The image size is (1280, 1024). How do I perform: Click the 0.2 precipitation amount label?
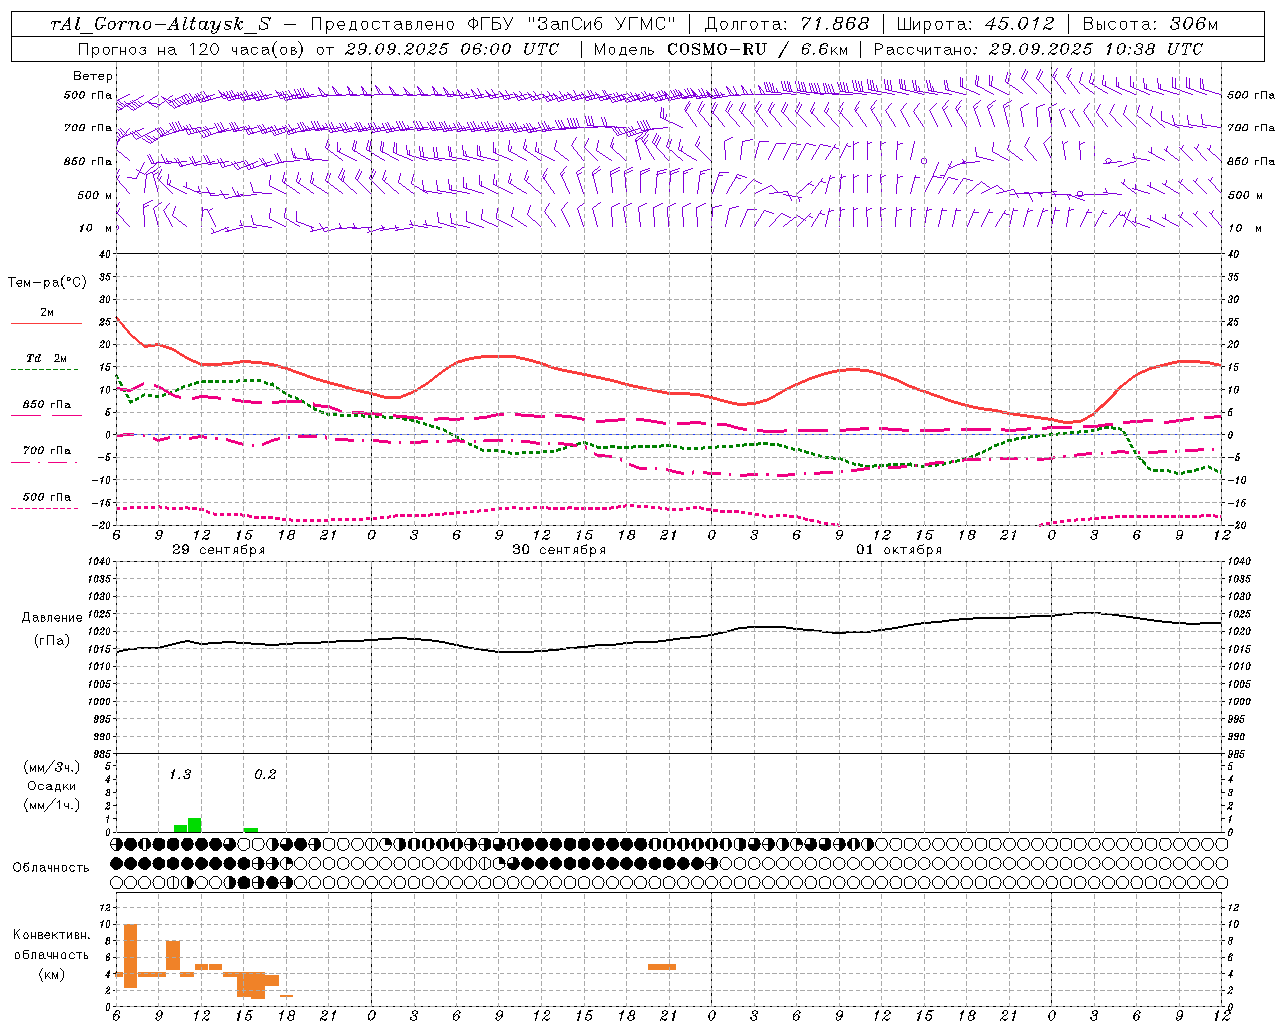[265, 774]
